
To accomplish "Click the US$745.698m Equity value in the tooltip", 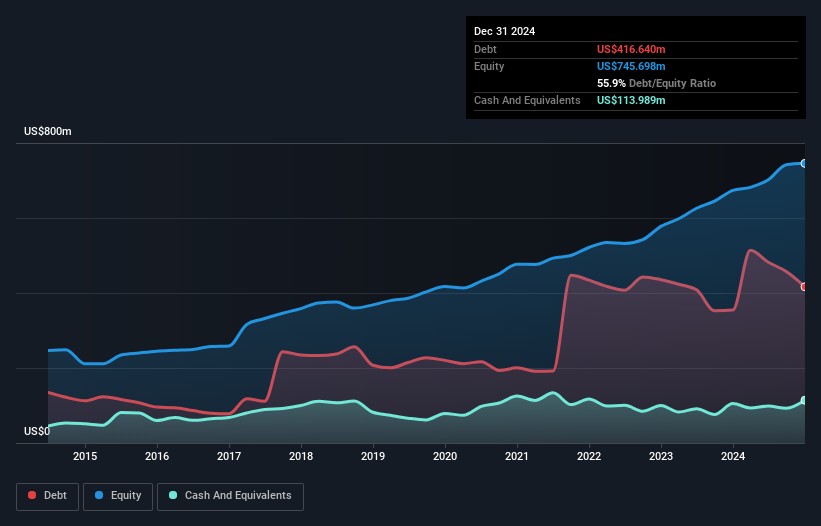I will point(631,66).
